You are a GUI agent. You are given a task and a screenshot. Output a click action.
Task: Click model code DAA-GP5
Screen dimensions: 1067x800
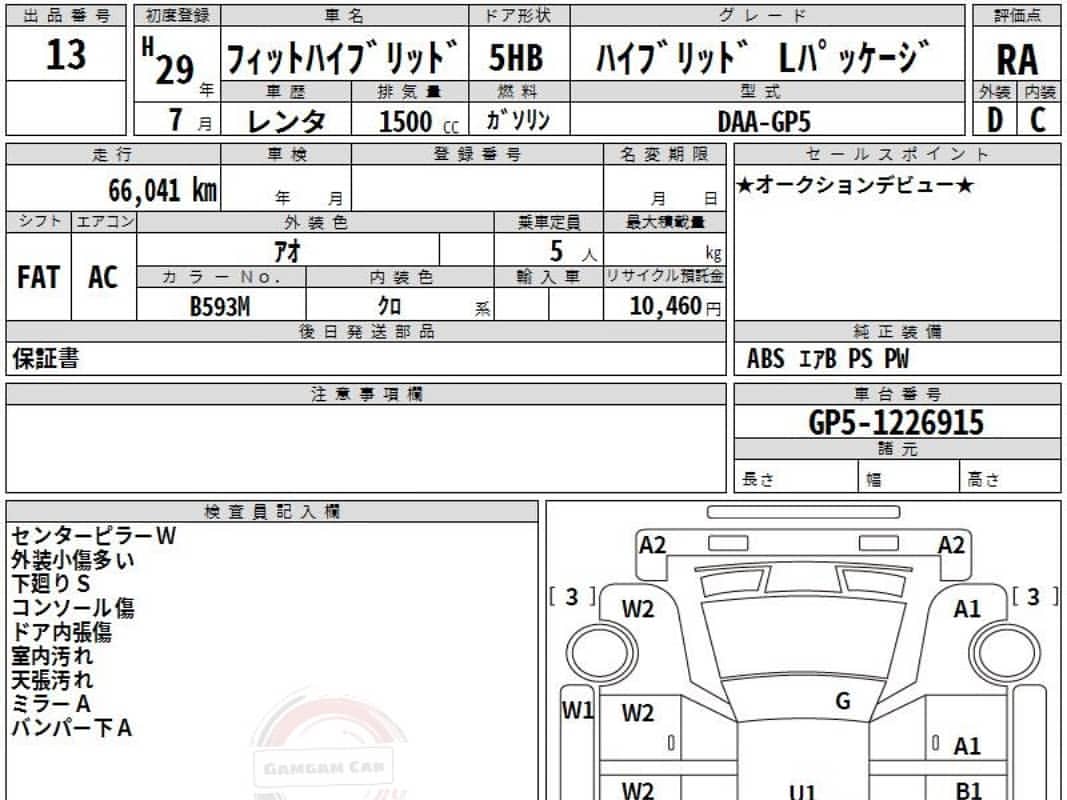click(764, 122)
